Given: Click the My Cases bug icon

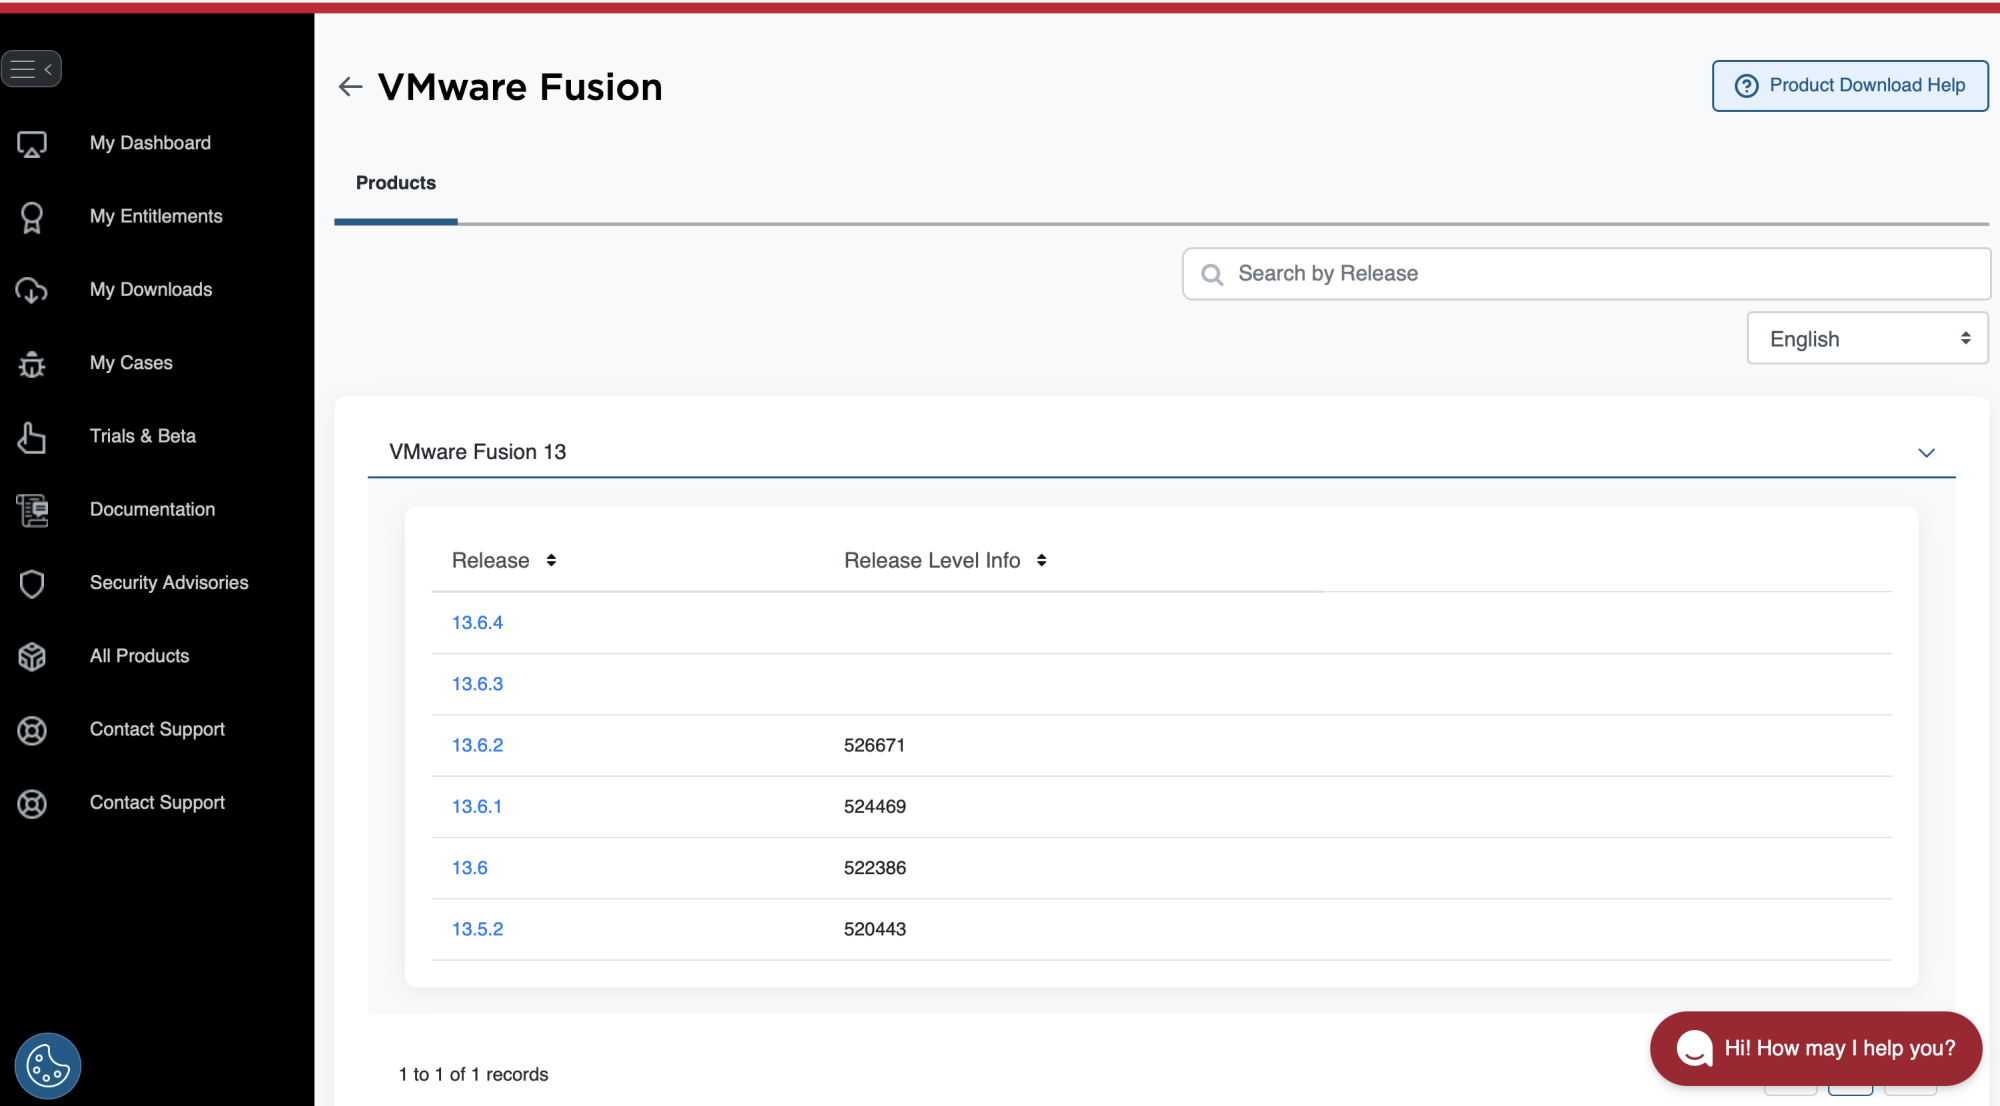Looking at the screenshot, I should [32, 364].
